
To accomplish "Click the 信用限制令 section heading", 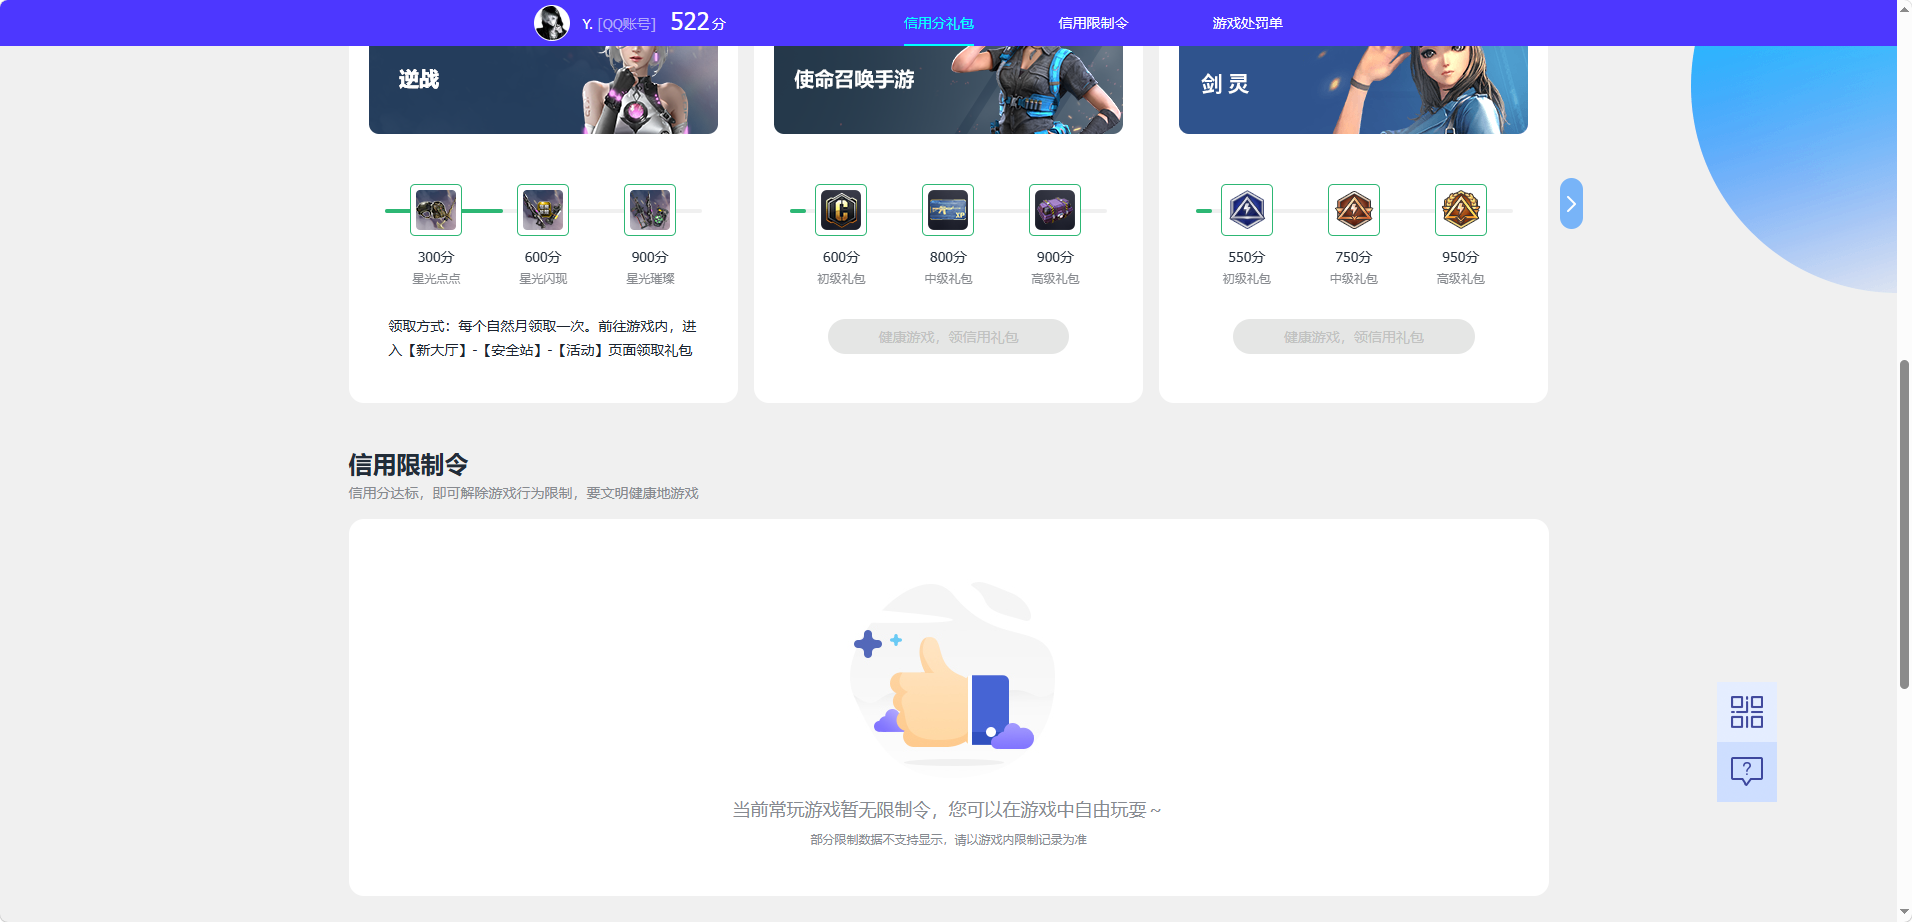I will [x=408, y=465].
